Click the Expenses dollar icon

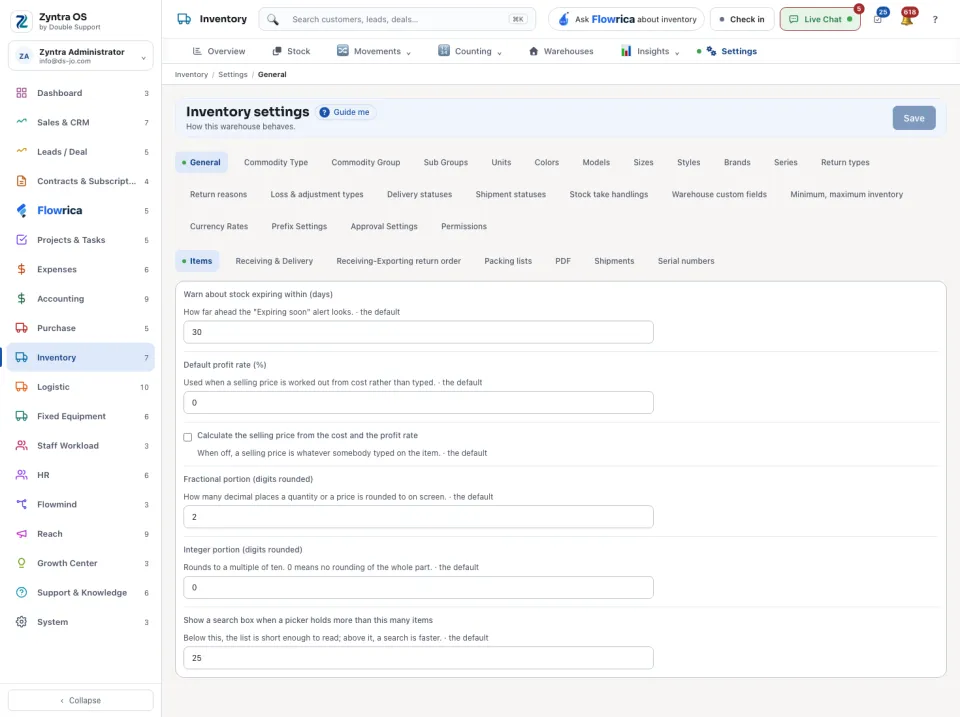[x=21, y=269]
